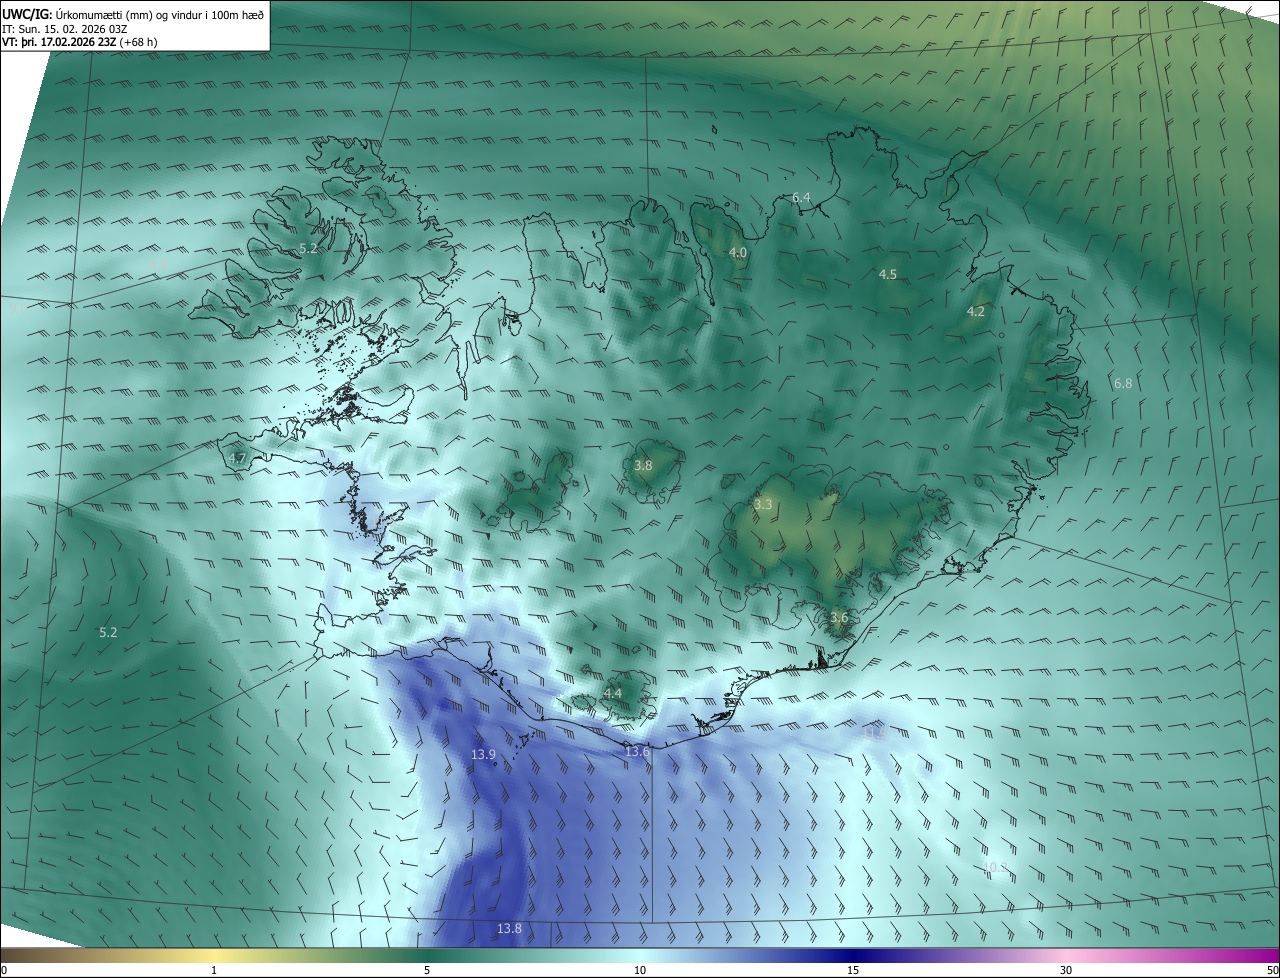Viewport: 1280px width, 978px height.
Task: Click the '6.8' value label
Action: point(1123,383)
